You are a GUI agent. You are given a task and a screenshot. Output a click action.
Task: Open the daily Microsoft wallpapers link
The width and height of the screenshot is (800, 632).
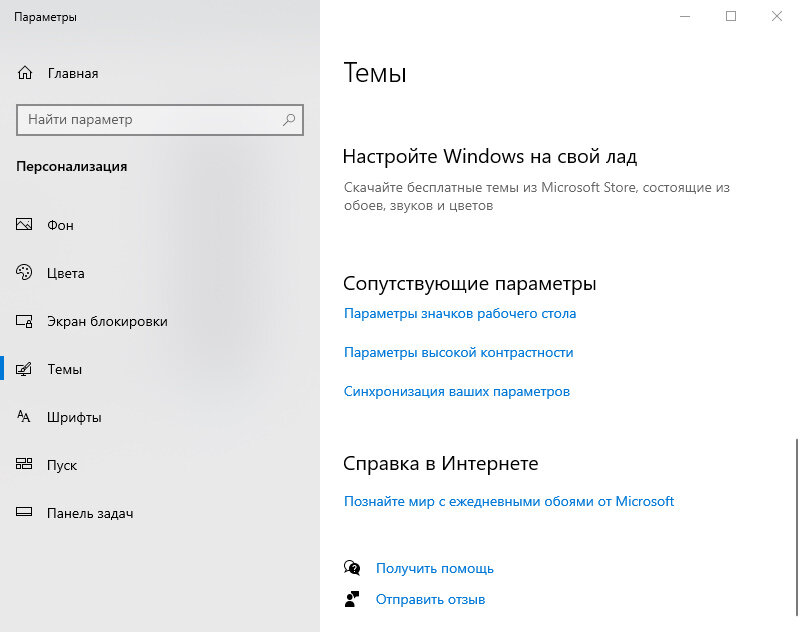509,501
